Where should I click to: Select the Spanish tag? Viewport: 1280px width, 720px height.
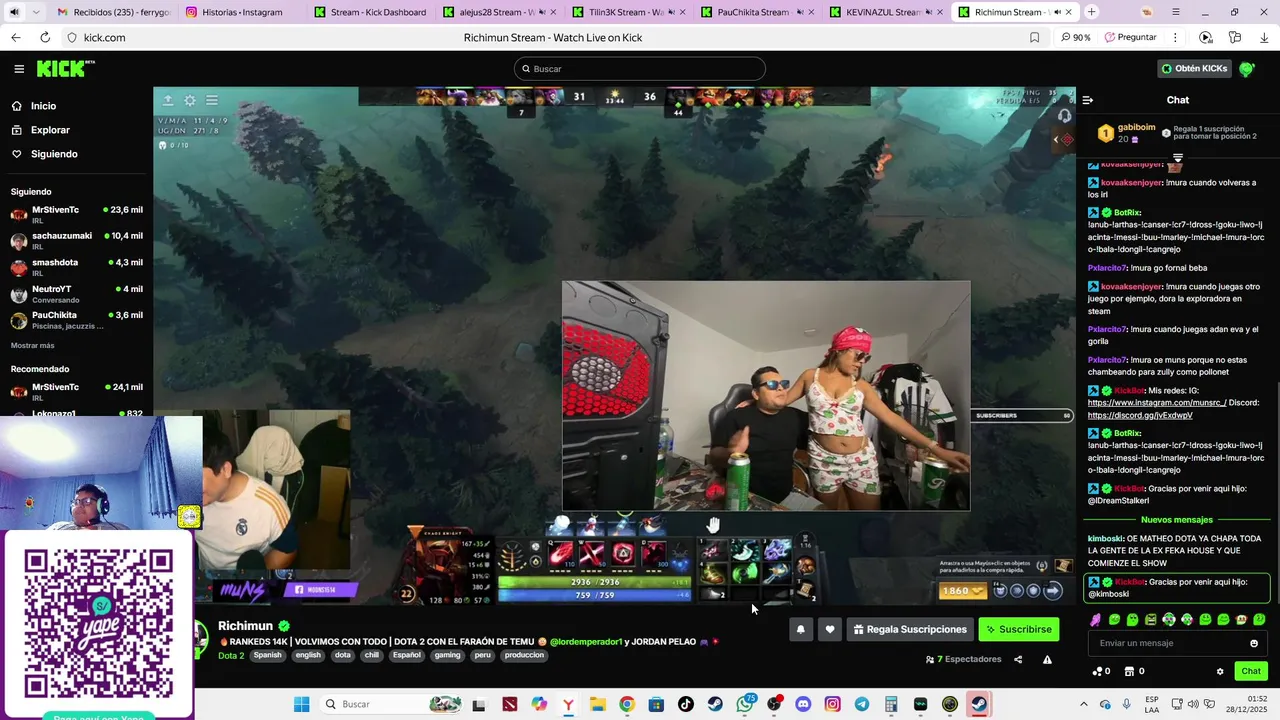(267, 656)
